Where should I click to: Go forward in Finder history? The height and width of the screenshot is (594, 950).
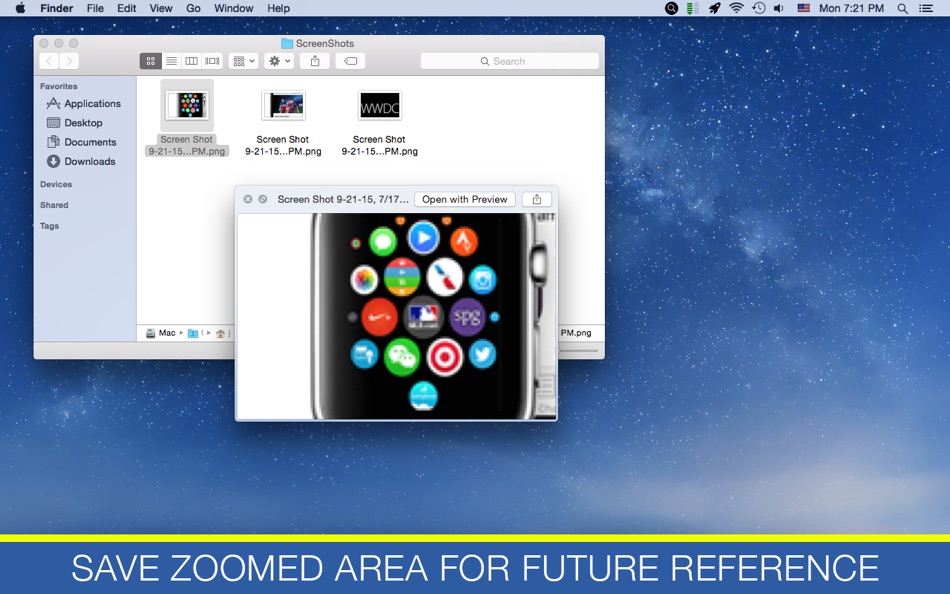[69, 61]
